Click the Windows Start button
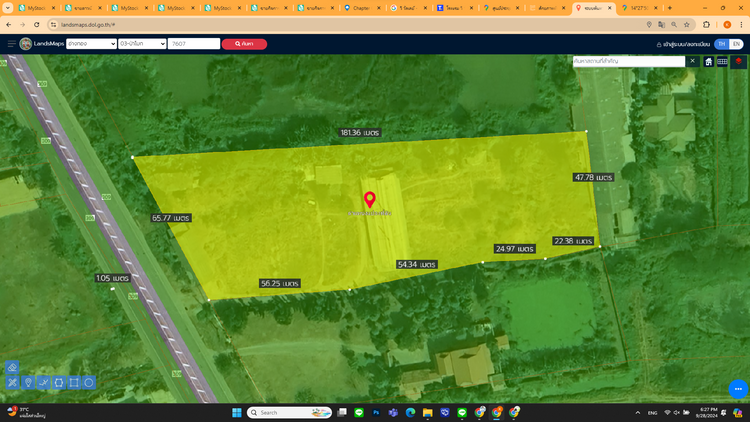 pyautogui.click(x=237, y=412)
